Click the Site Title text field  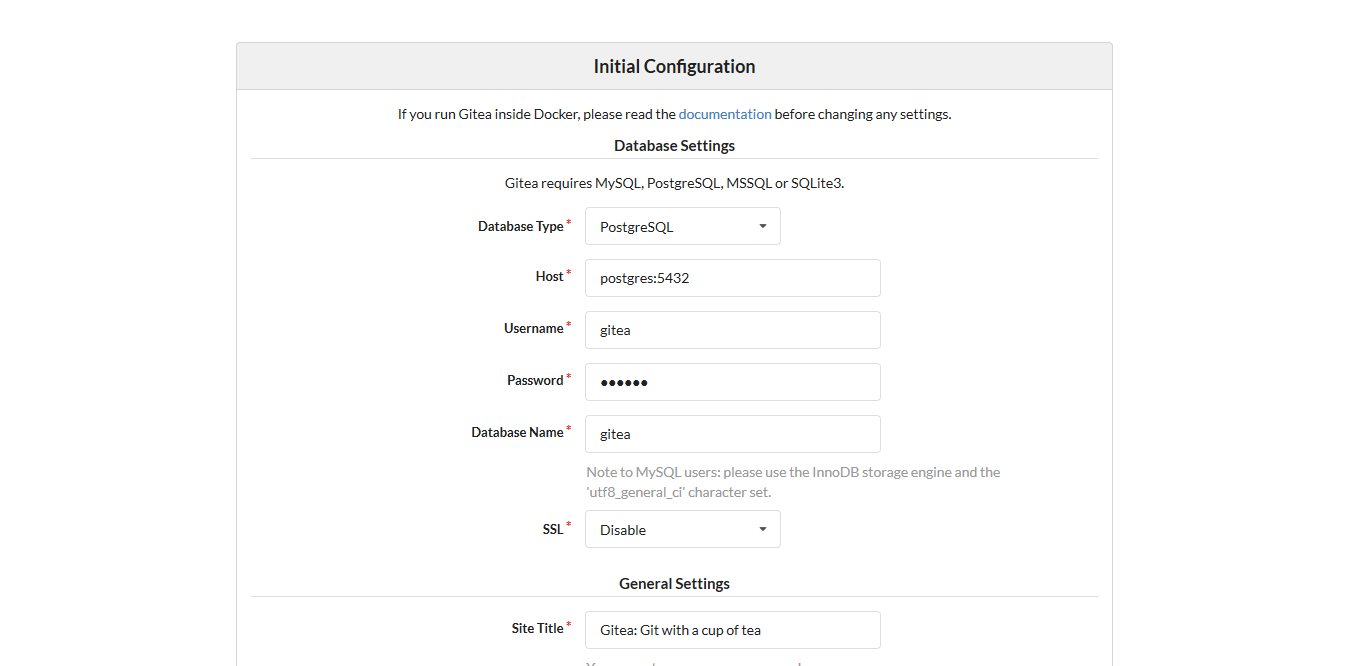coord(732,630)
